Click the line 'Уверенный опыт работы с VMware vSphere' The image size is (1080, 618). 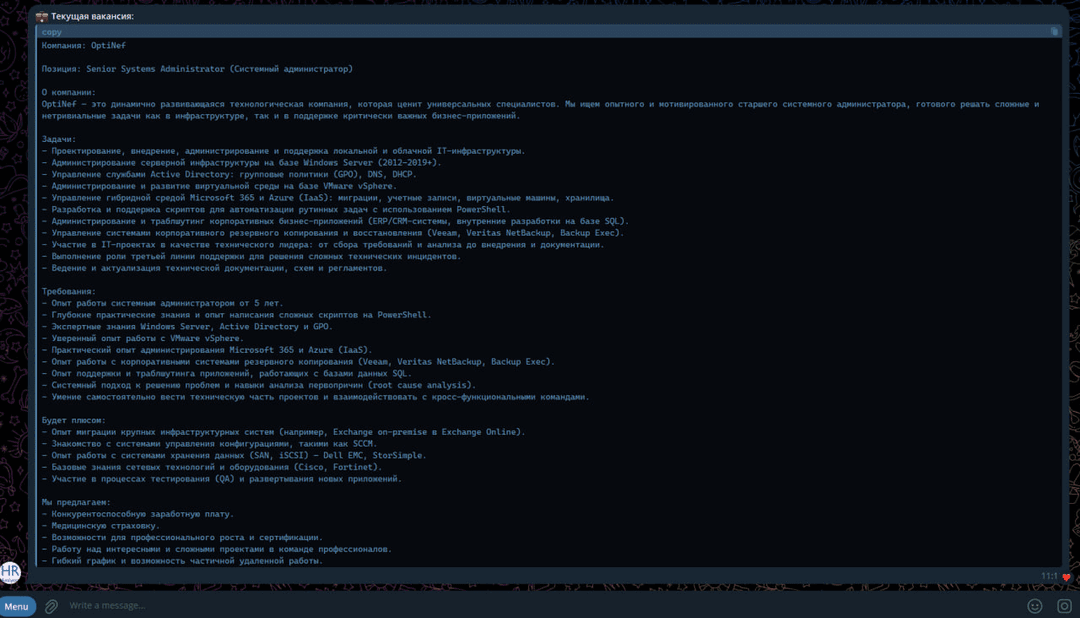[143, 338]
